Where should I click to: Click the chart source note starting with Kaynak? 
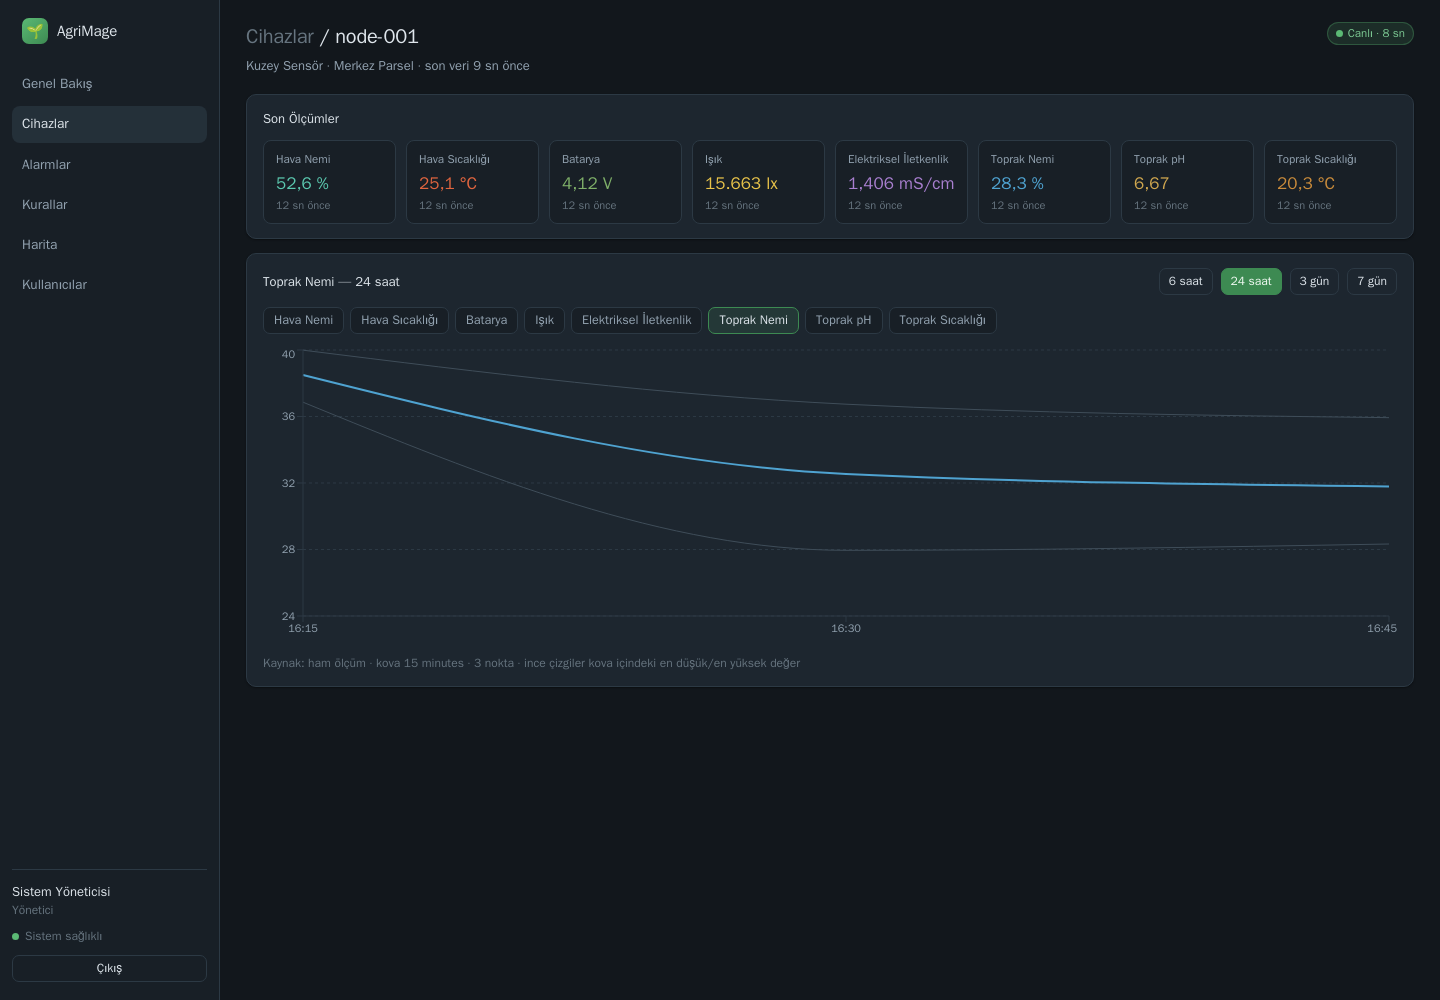(531, 663)
